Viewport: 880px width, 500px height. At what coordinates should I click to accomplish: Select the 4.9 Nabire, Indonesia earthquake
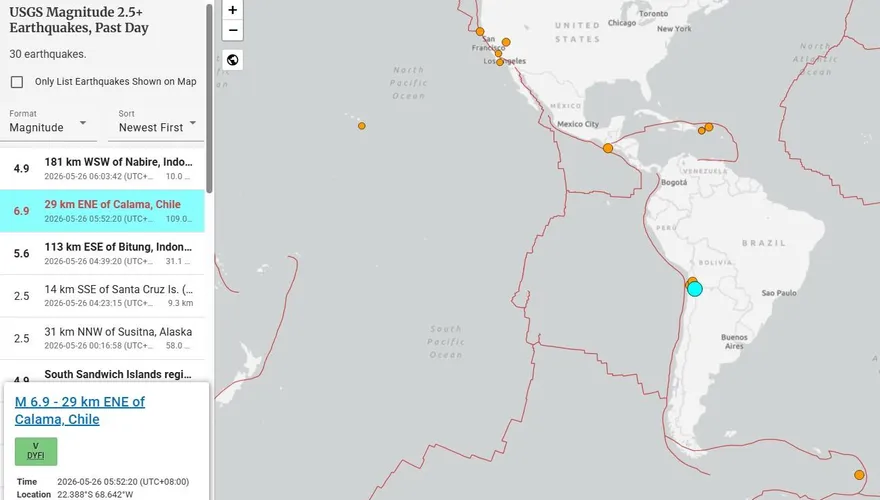(102, 168)
